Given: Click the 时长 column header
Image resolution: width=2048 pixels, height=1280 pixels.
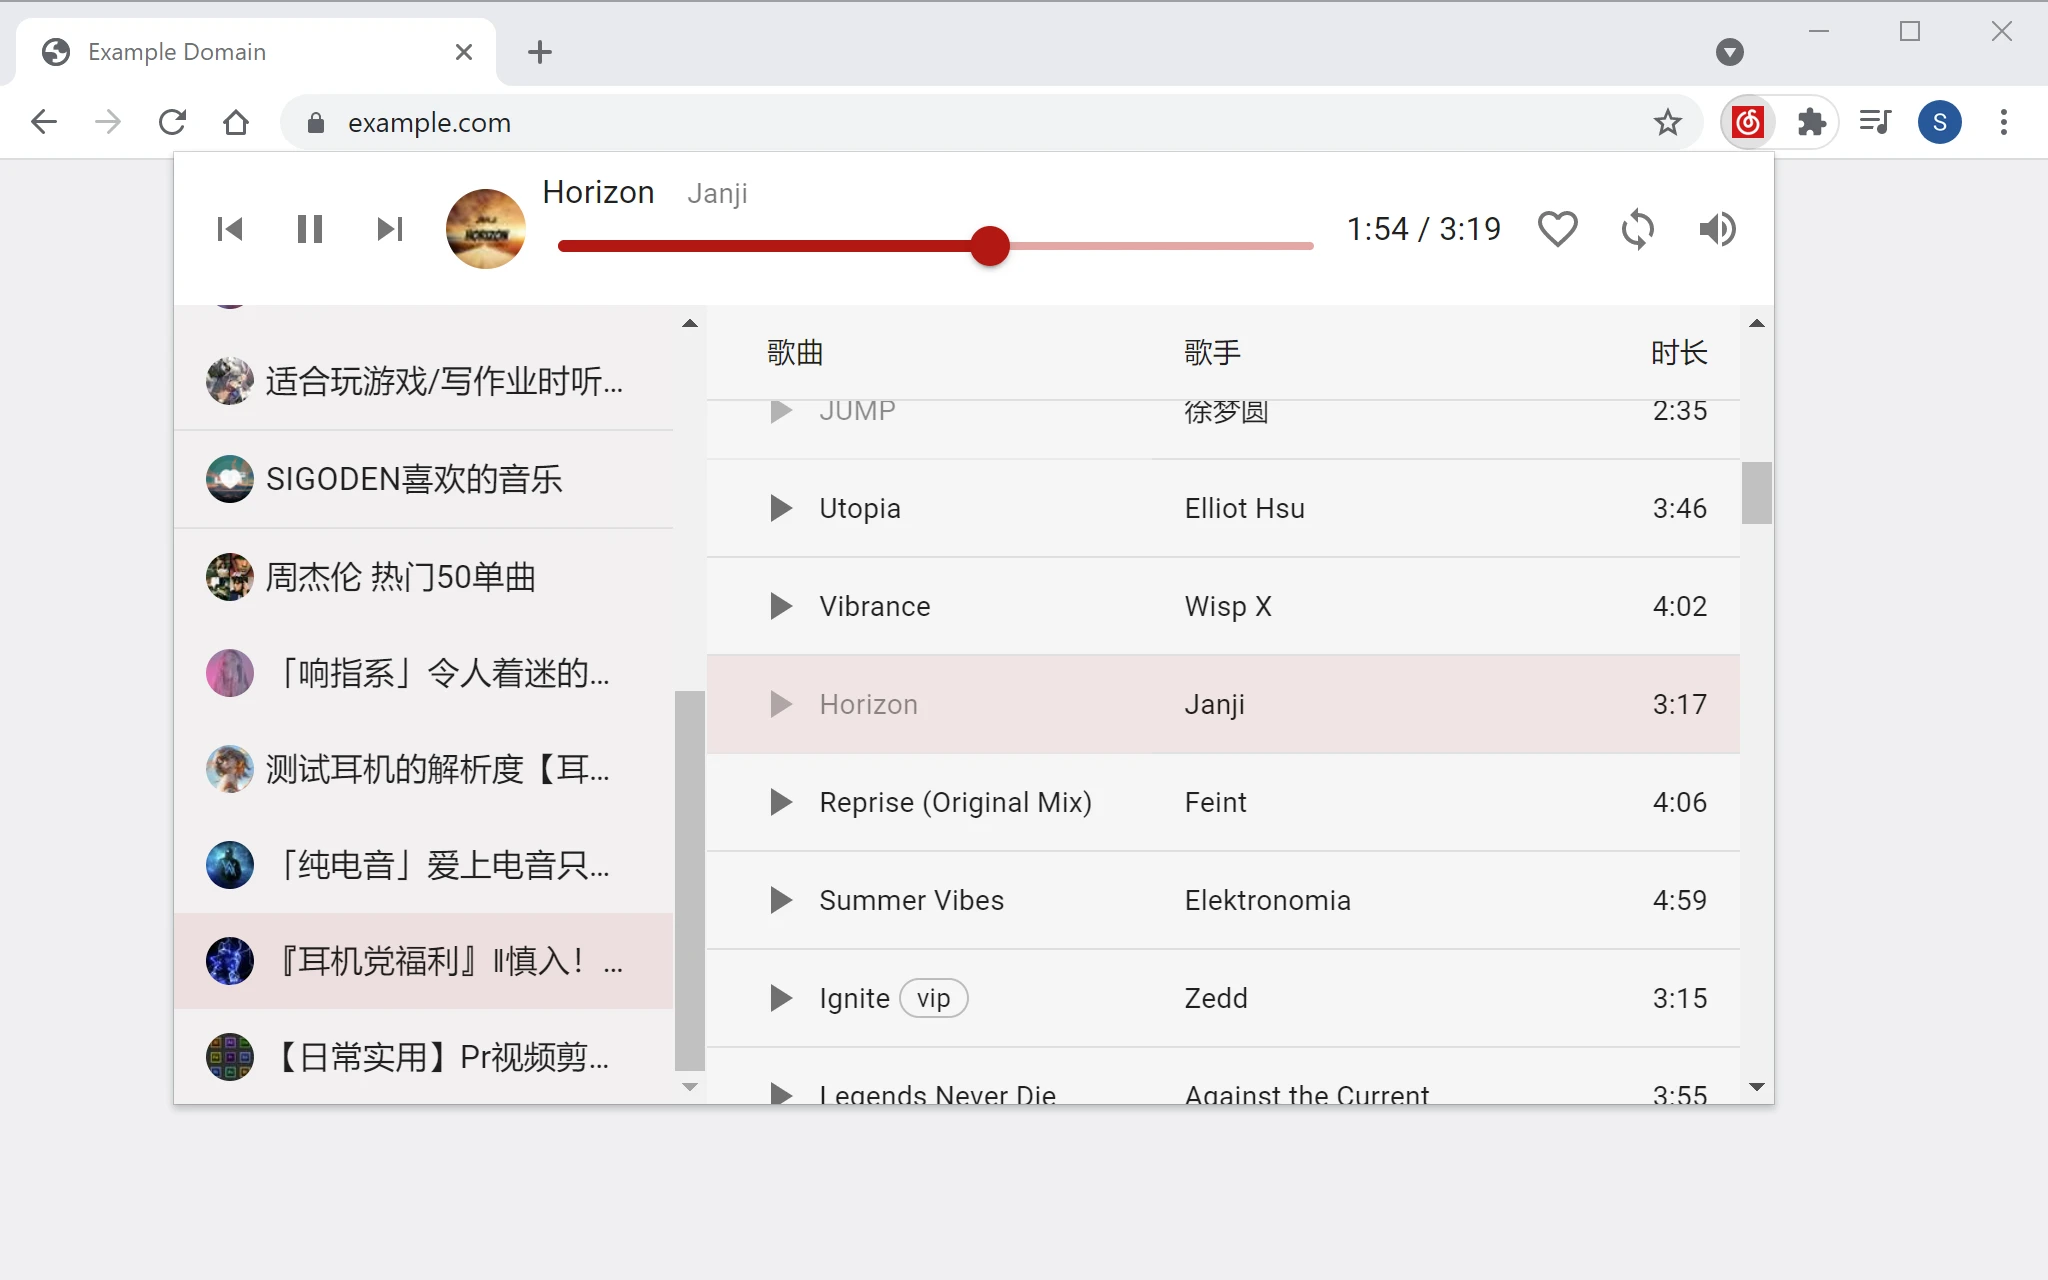Looking at the screenshot, I should pyautogui.click(x=1679, y=352).
